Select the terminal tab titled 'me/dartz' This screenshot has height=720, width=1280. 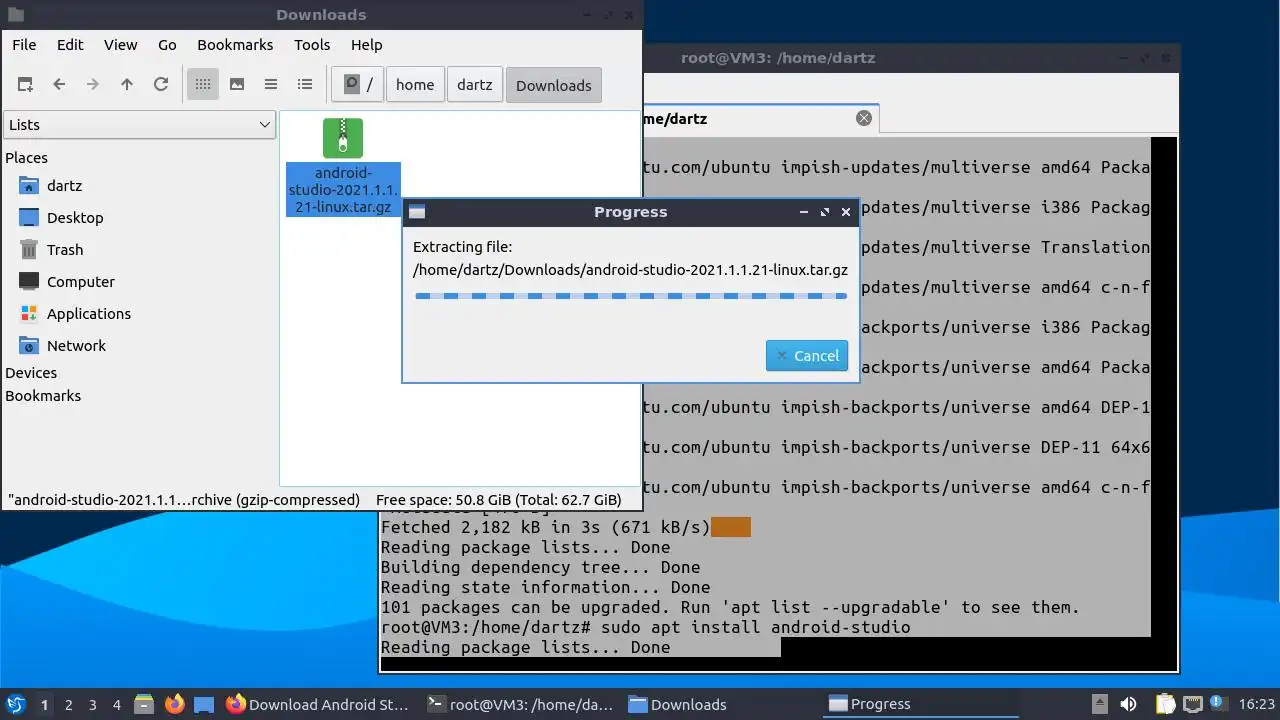point(760,118)
